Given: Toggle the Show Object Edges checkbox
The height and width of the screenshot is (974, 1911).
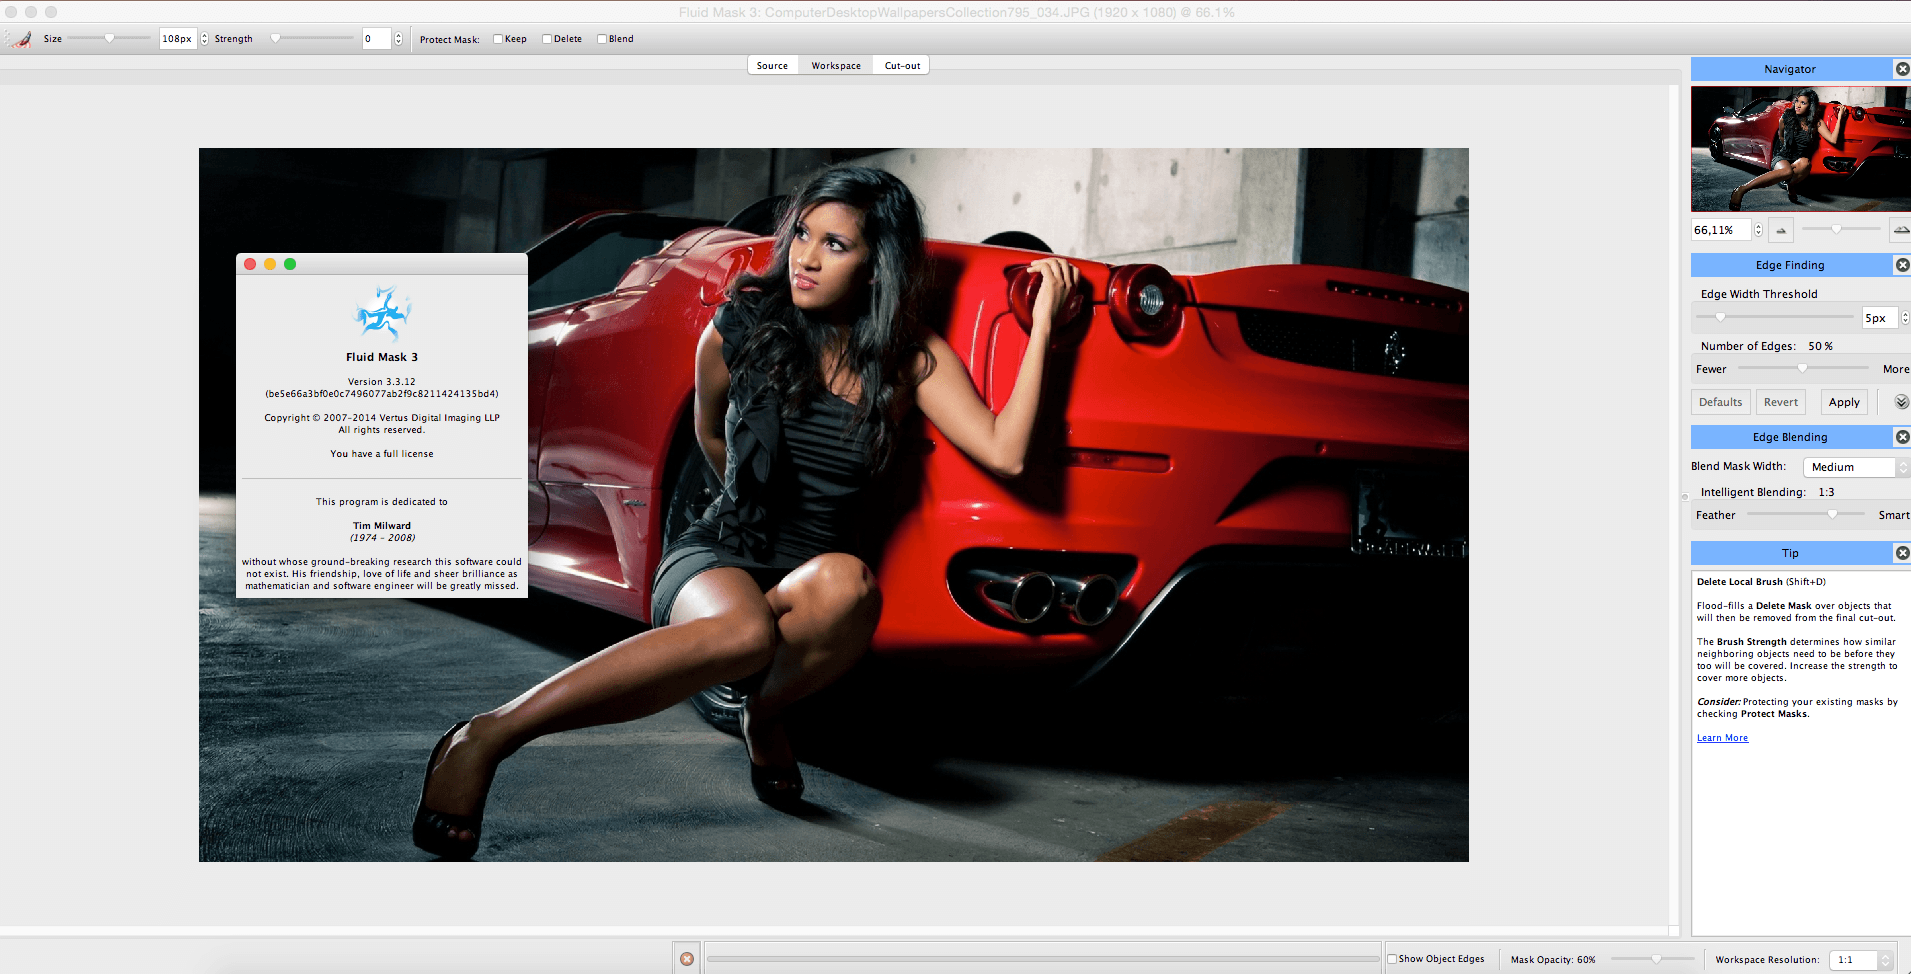Looking at the screenshot, I should tap(1392, 959).
